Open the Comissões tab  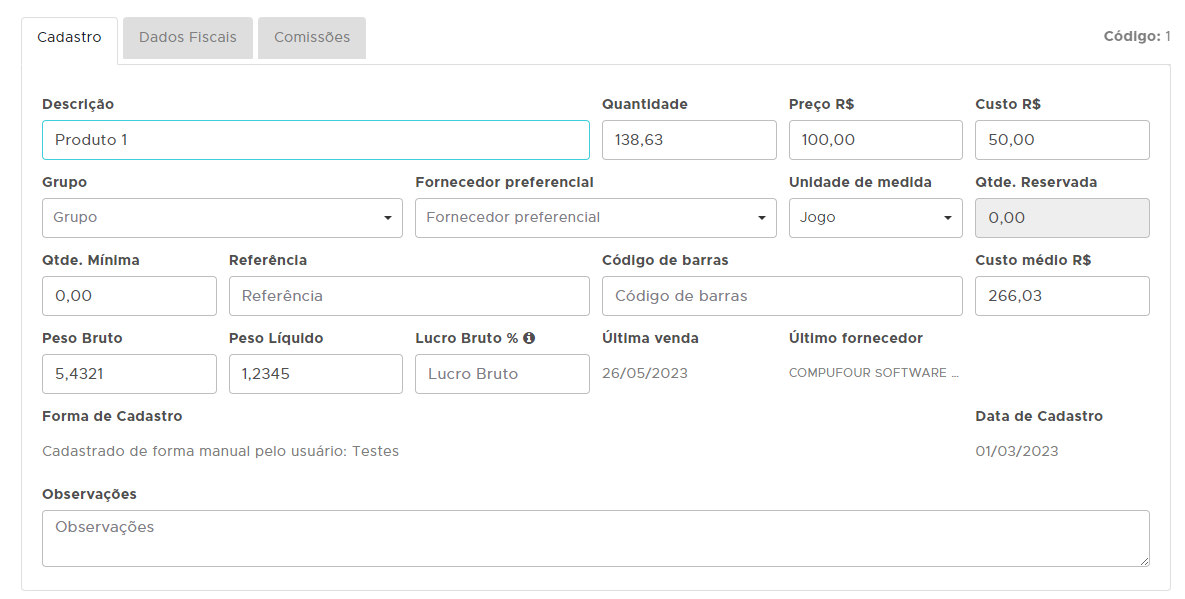tap(312, 38)
